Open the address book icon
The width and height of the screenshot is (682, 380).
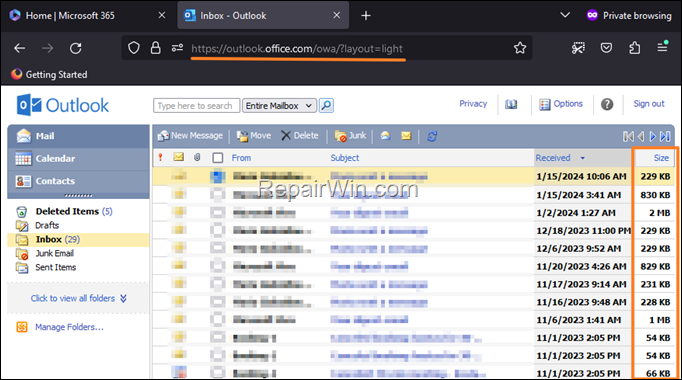(x=511, y=104)
